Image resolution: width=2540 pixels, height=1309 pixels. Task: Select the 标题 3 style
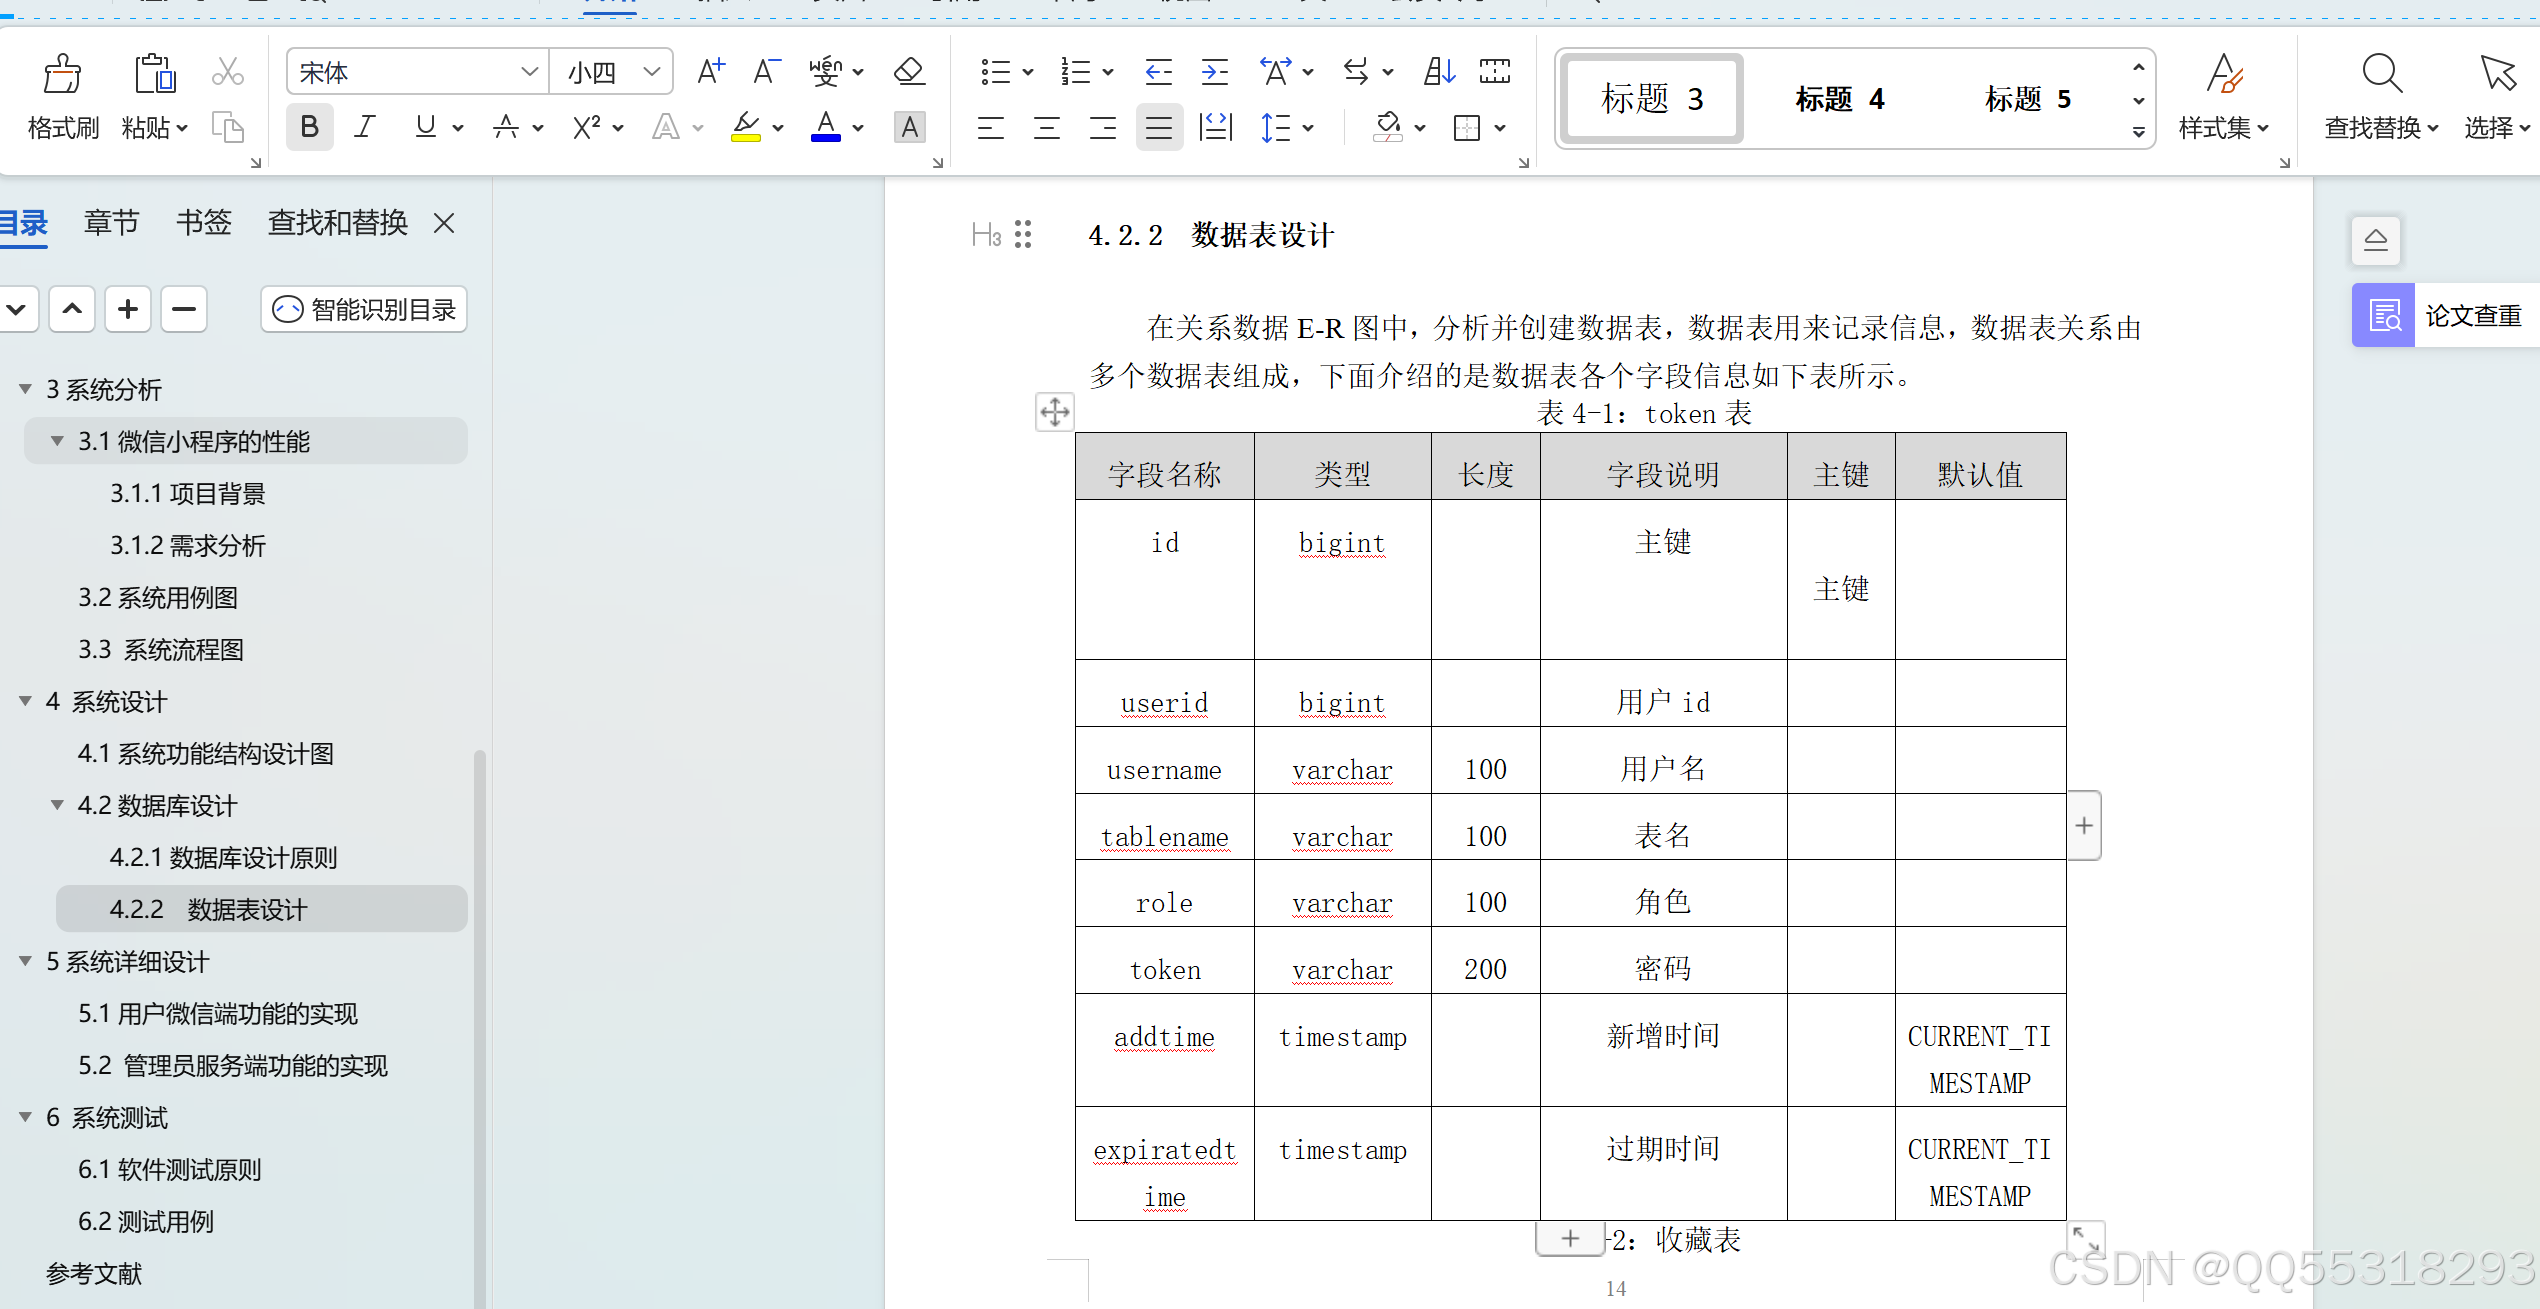(1653, 99)
